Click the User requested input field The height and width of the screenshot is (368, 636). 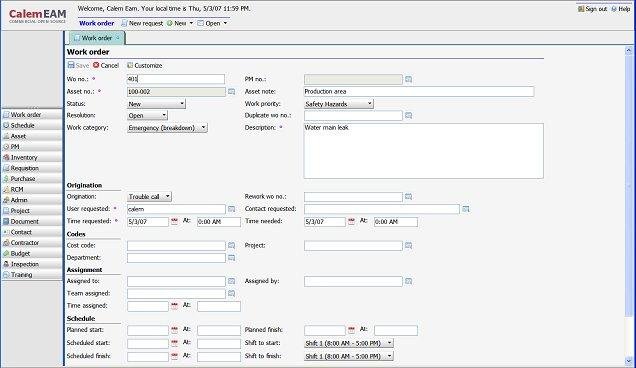176,209
